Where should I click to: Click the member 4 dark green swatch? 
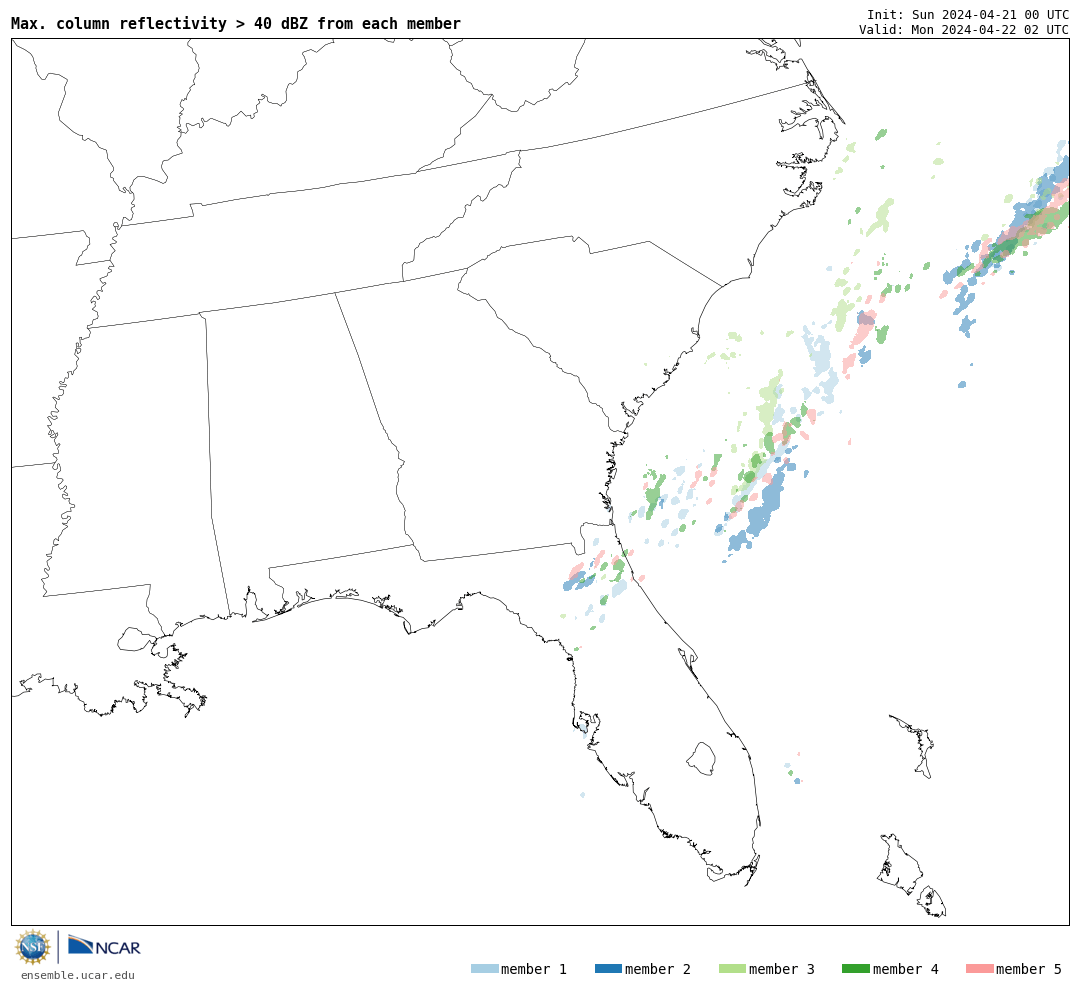tap(855, 969)
